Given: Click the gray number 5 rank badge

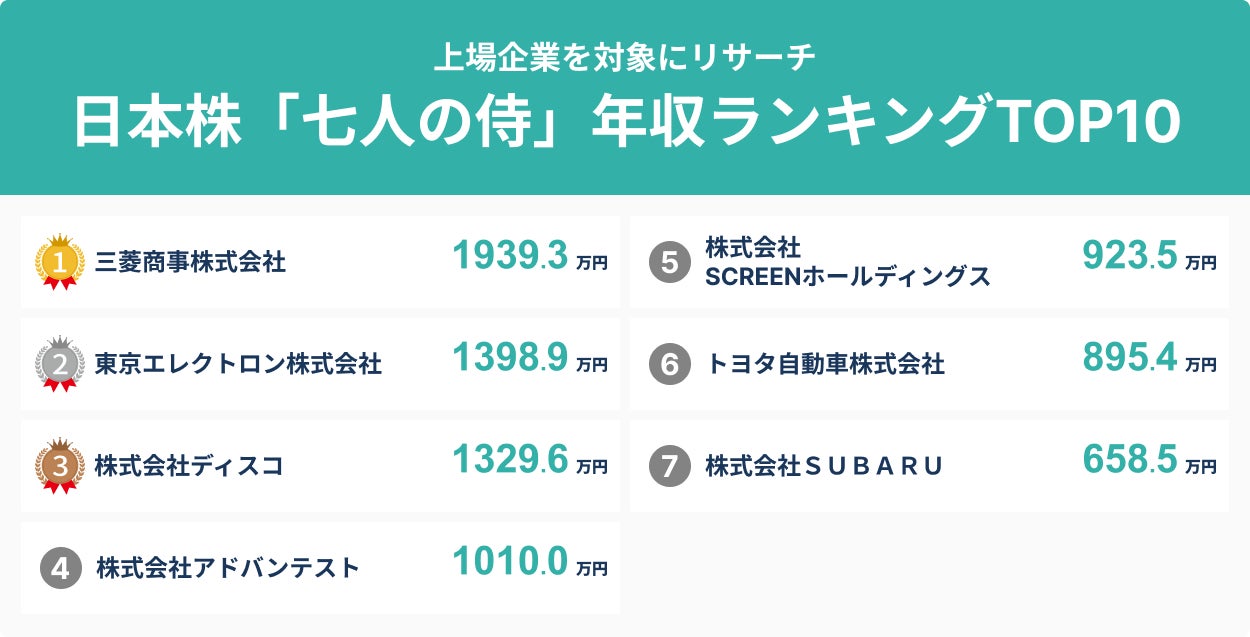Looking at the screenshot, I should [669, 262].
